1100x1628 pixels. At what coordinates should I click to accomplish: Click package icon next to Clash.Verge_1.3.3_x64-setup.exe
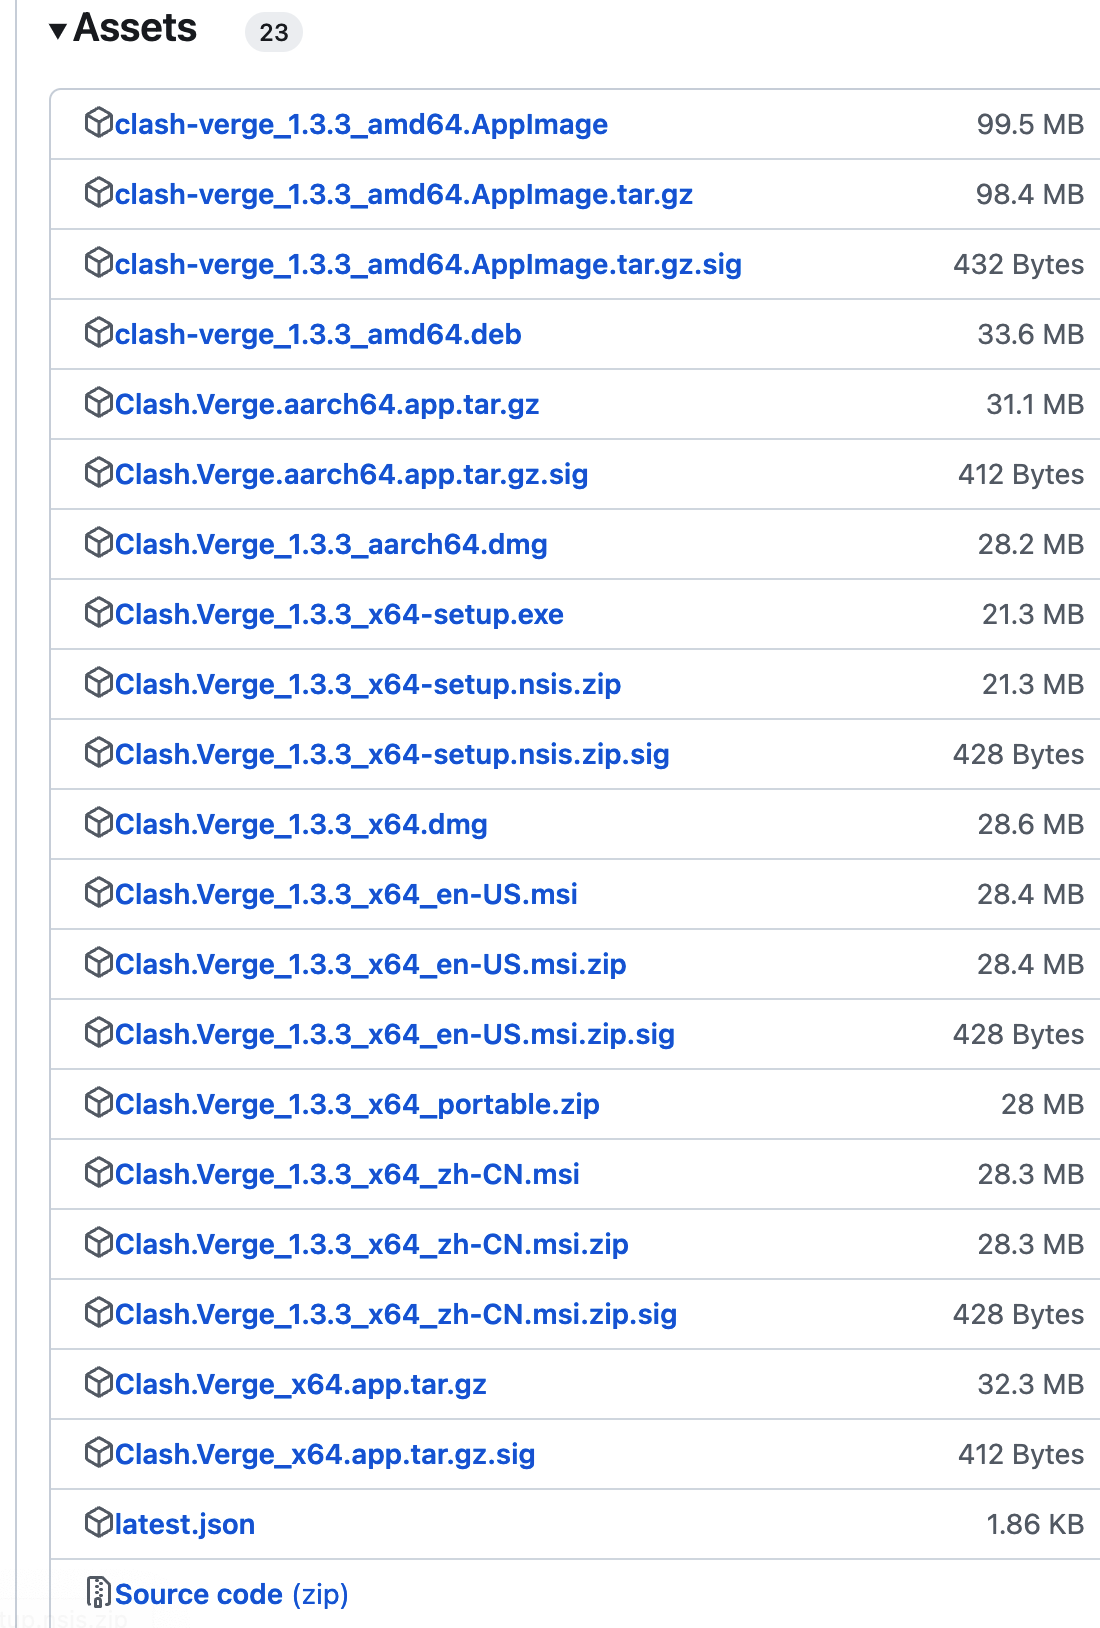tap(99, 613)
